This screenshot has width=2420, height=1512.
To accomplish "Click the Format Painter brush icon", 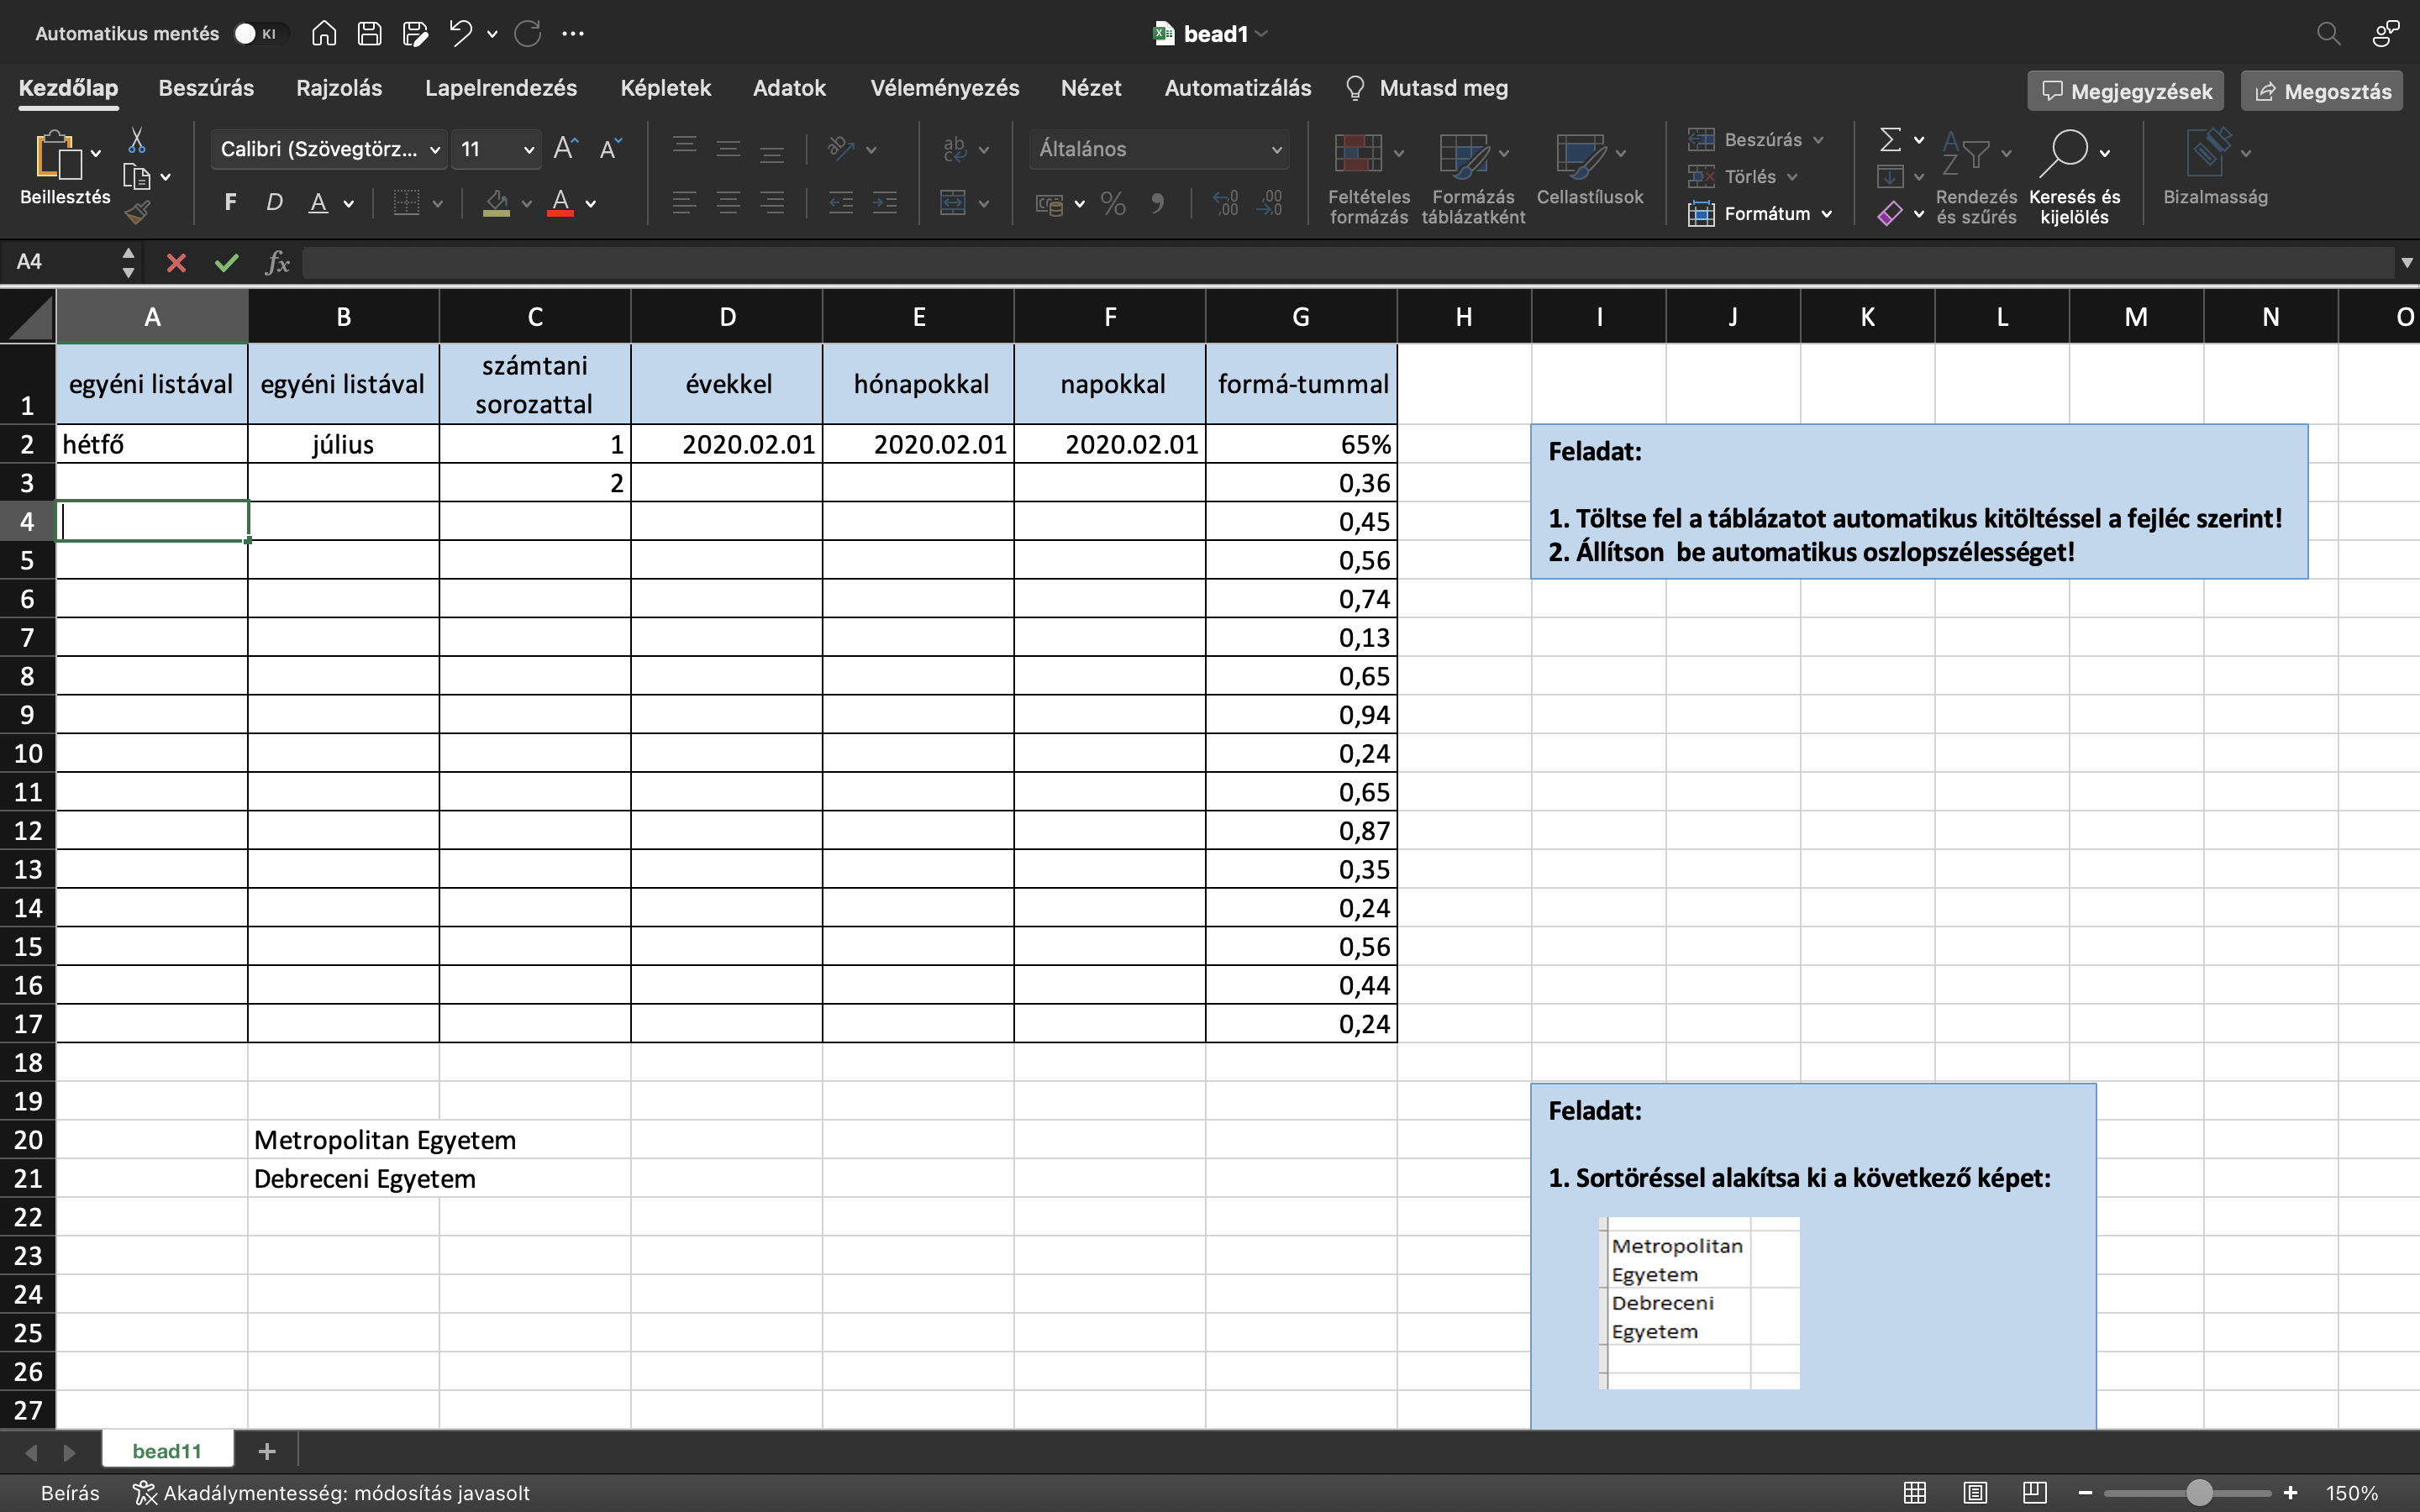I will click(x=137, y=212).
